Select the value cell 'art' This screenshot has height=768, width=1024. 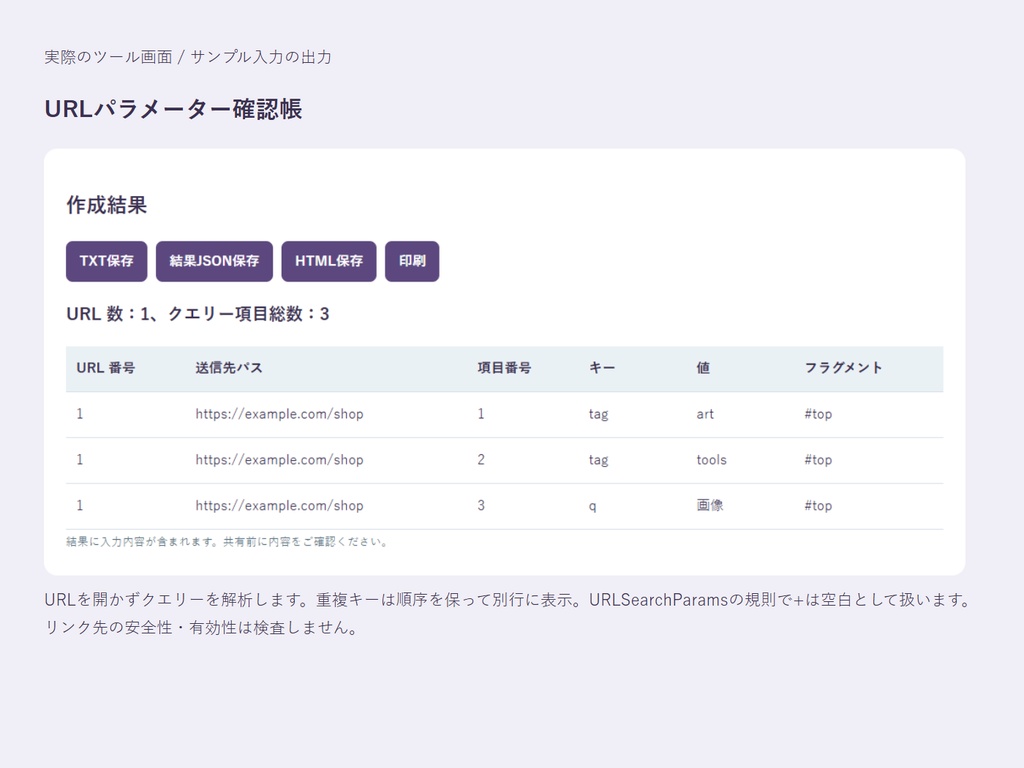[705, 414]
